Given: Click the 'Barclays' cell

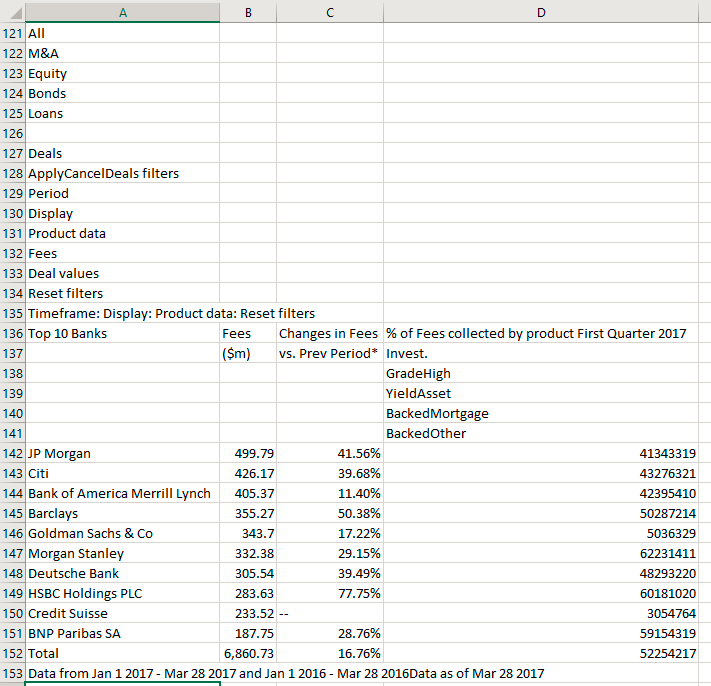Looking at the screenshot, I should tap(122, 513).
